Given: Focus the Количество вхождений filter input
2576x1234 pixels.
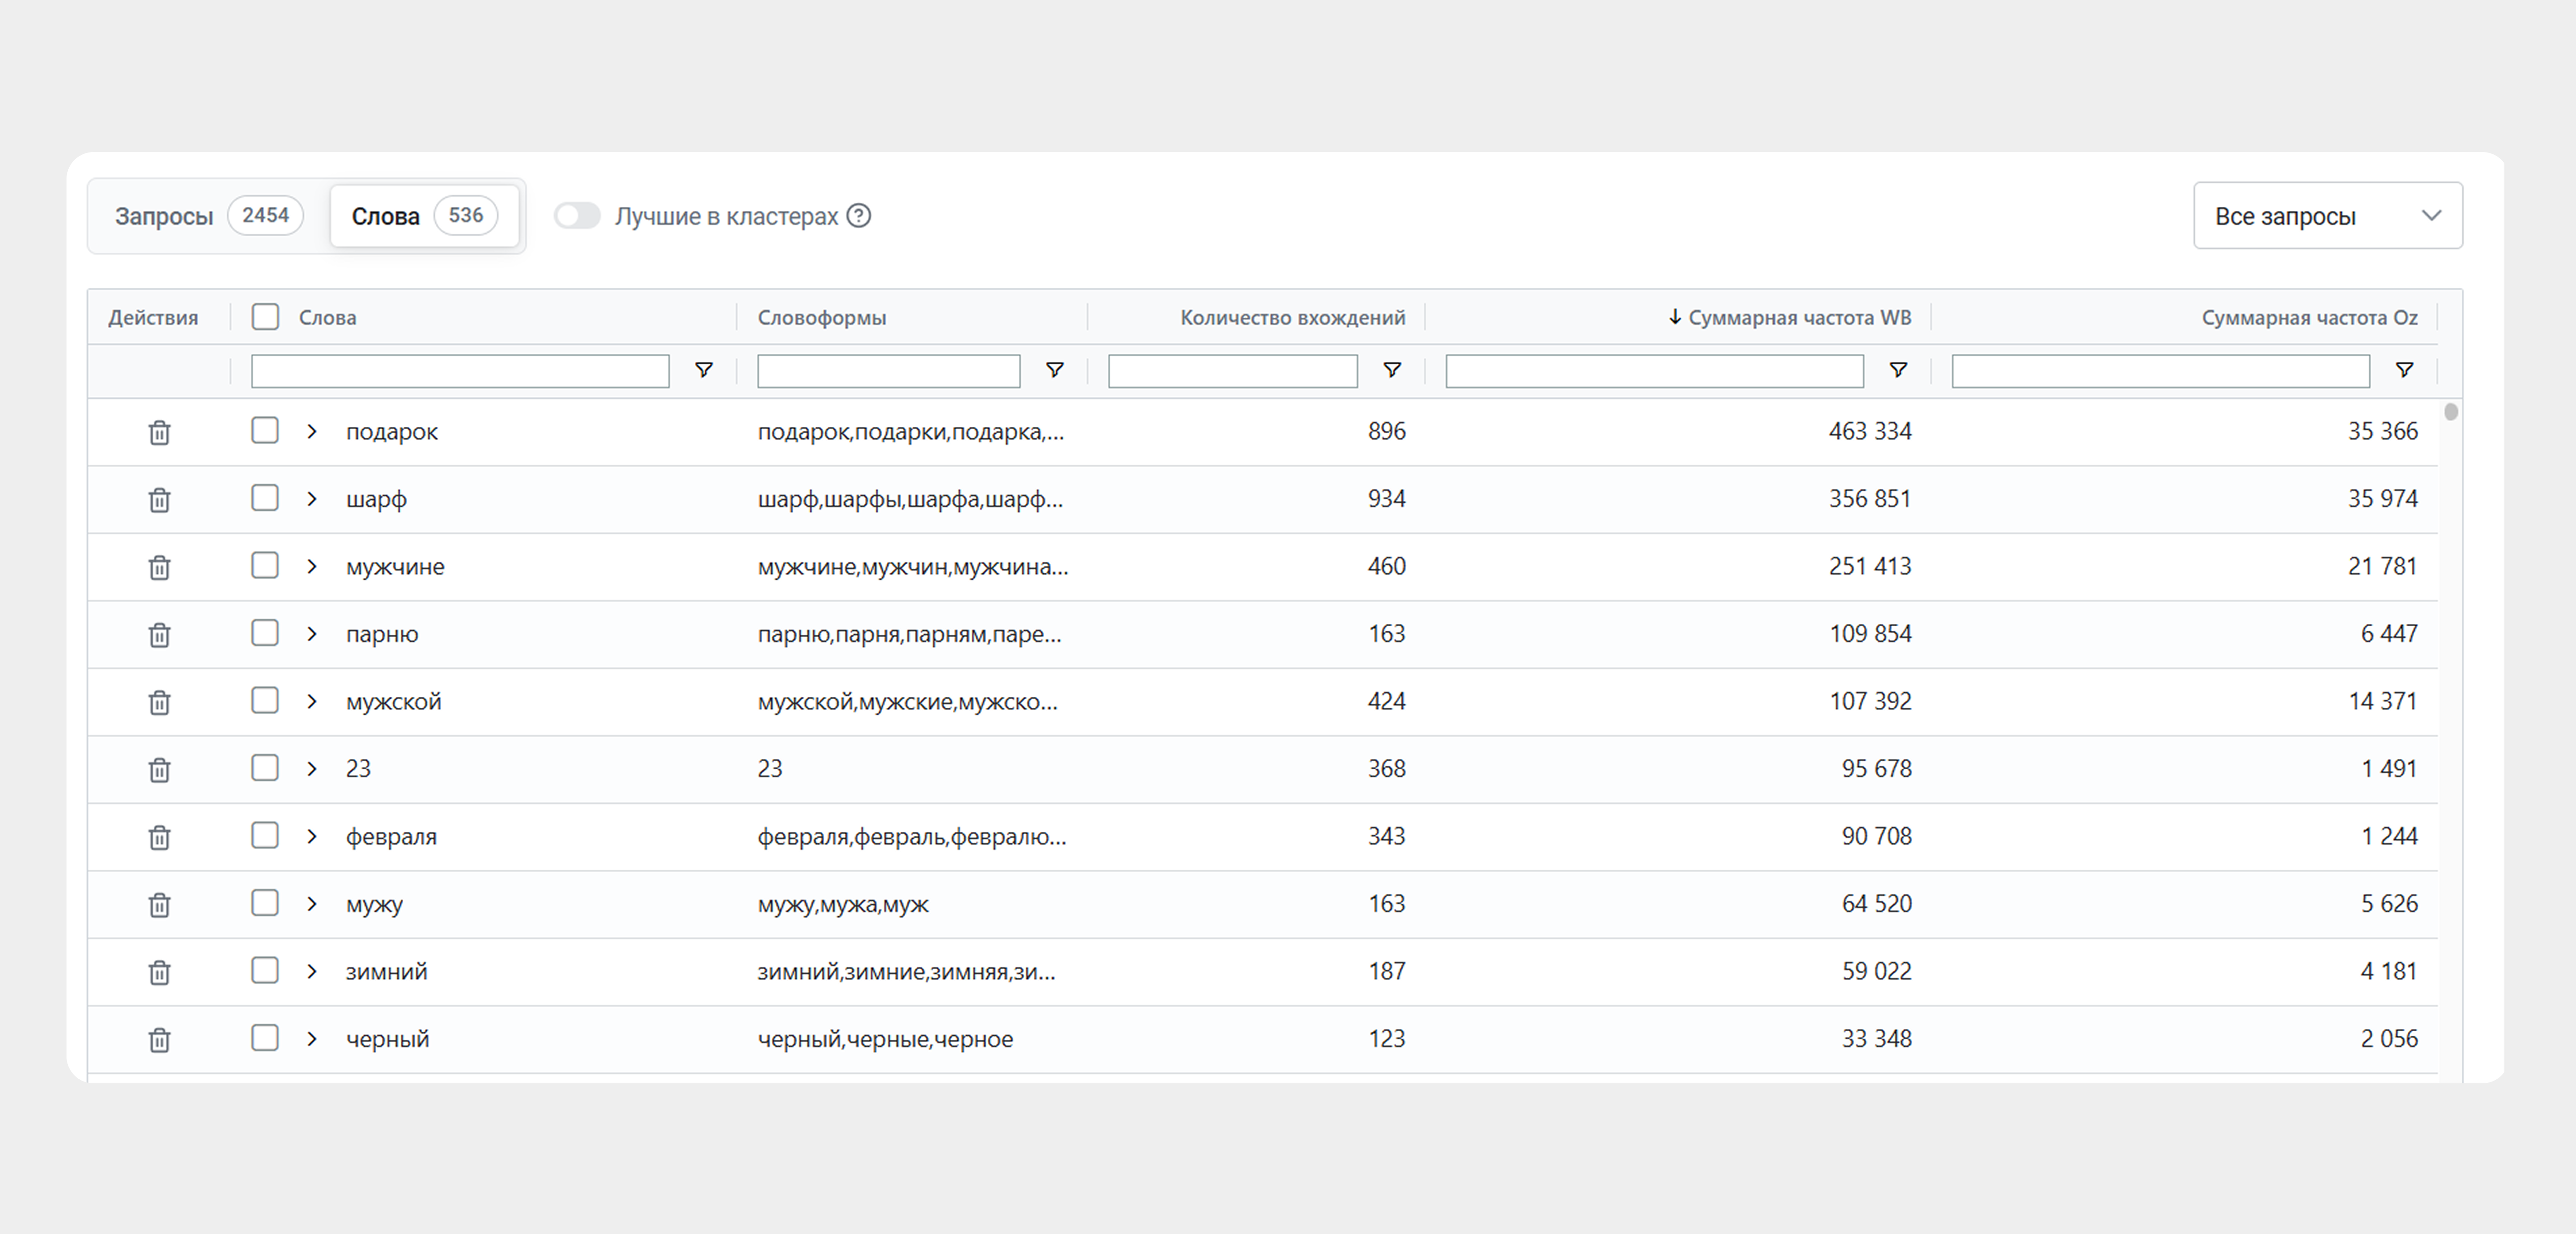Looking at the screenshot, I should [x=1232, y=371].
